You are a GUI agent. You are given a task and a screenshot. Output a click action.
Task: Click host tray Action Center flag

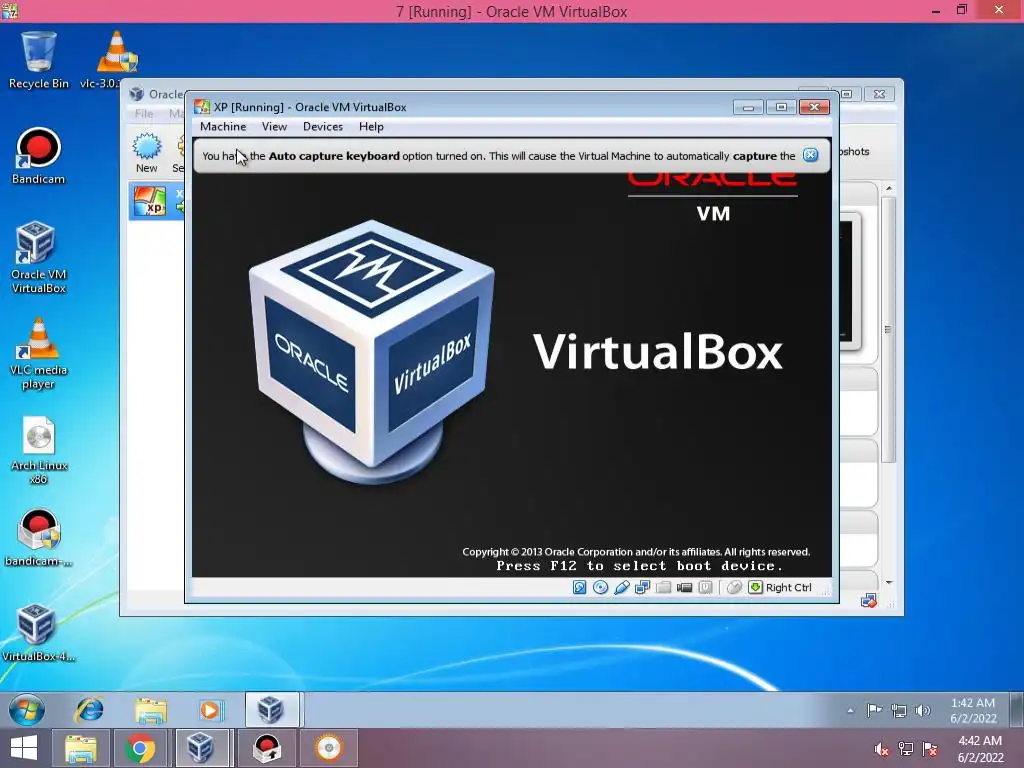coord(930,749)
